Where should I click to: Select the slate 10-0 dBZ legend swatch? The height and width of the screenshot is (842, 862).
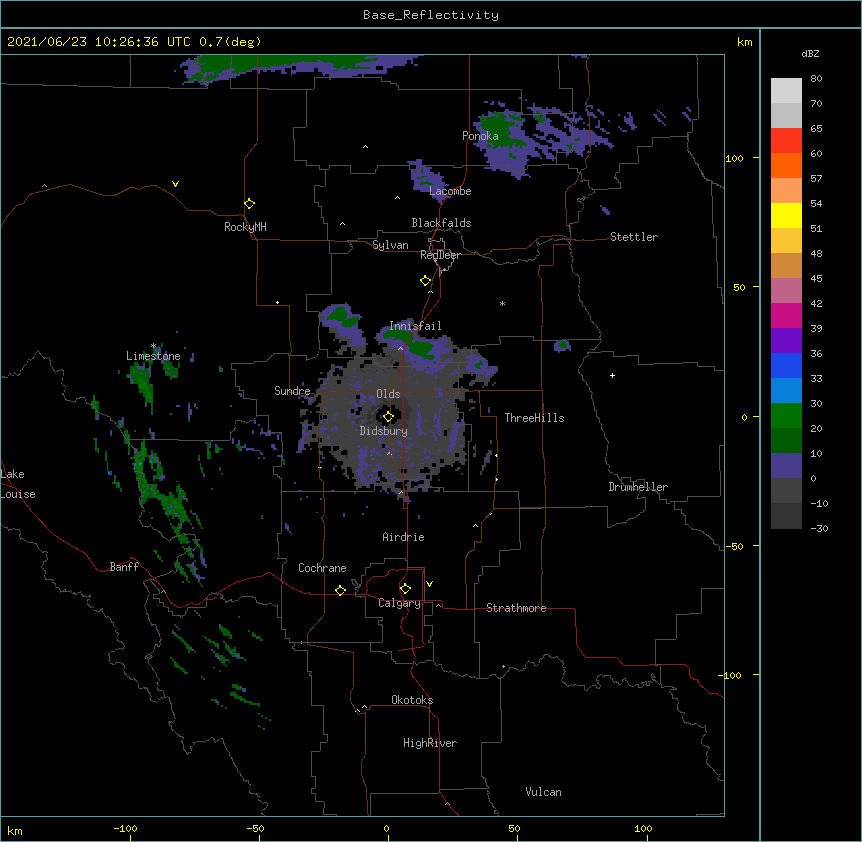786,466
